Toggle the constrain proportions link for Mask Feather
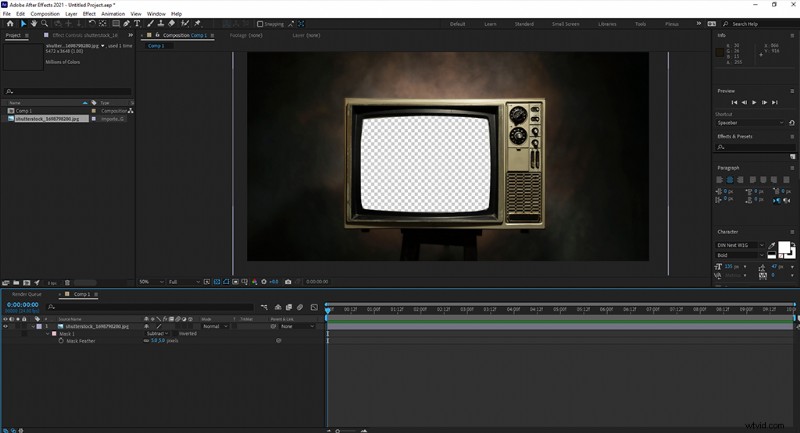The width and height of the screenshot is (800, 433). 146,341
